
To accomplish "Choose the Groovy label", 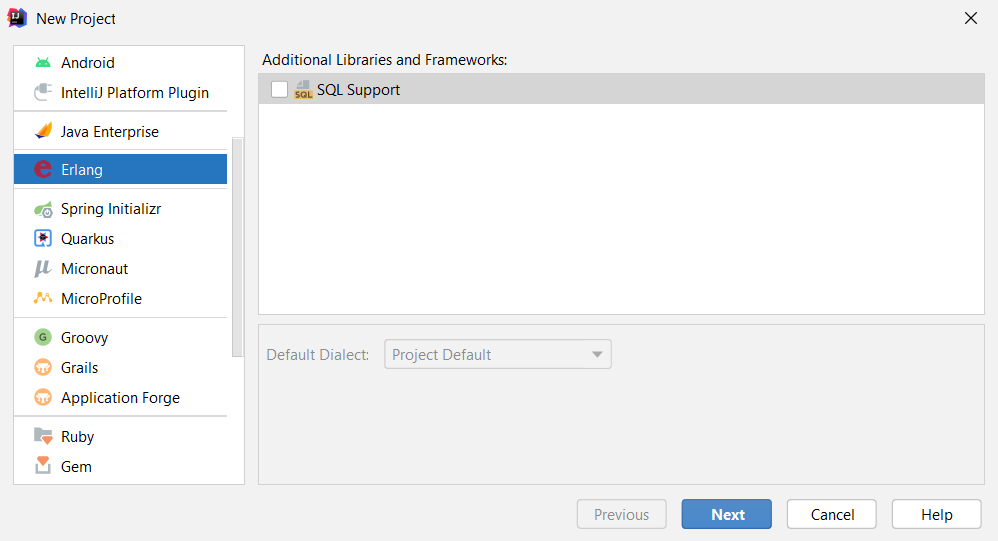I will pos(85,338).
